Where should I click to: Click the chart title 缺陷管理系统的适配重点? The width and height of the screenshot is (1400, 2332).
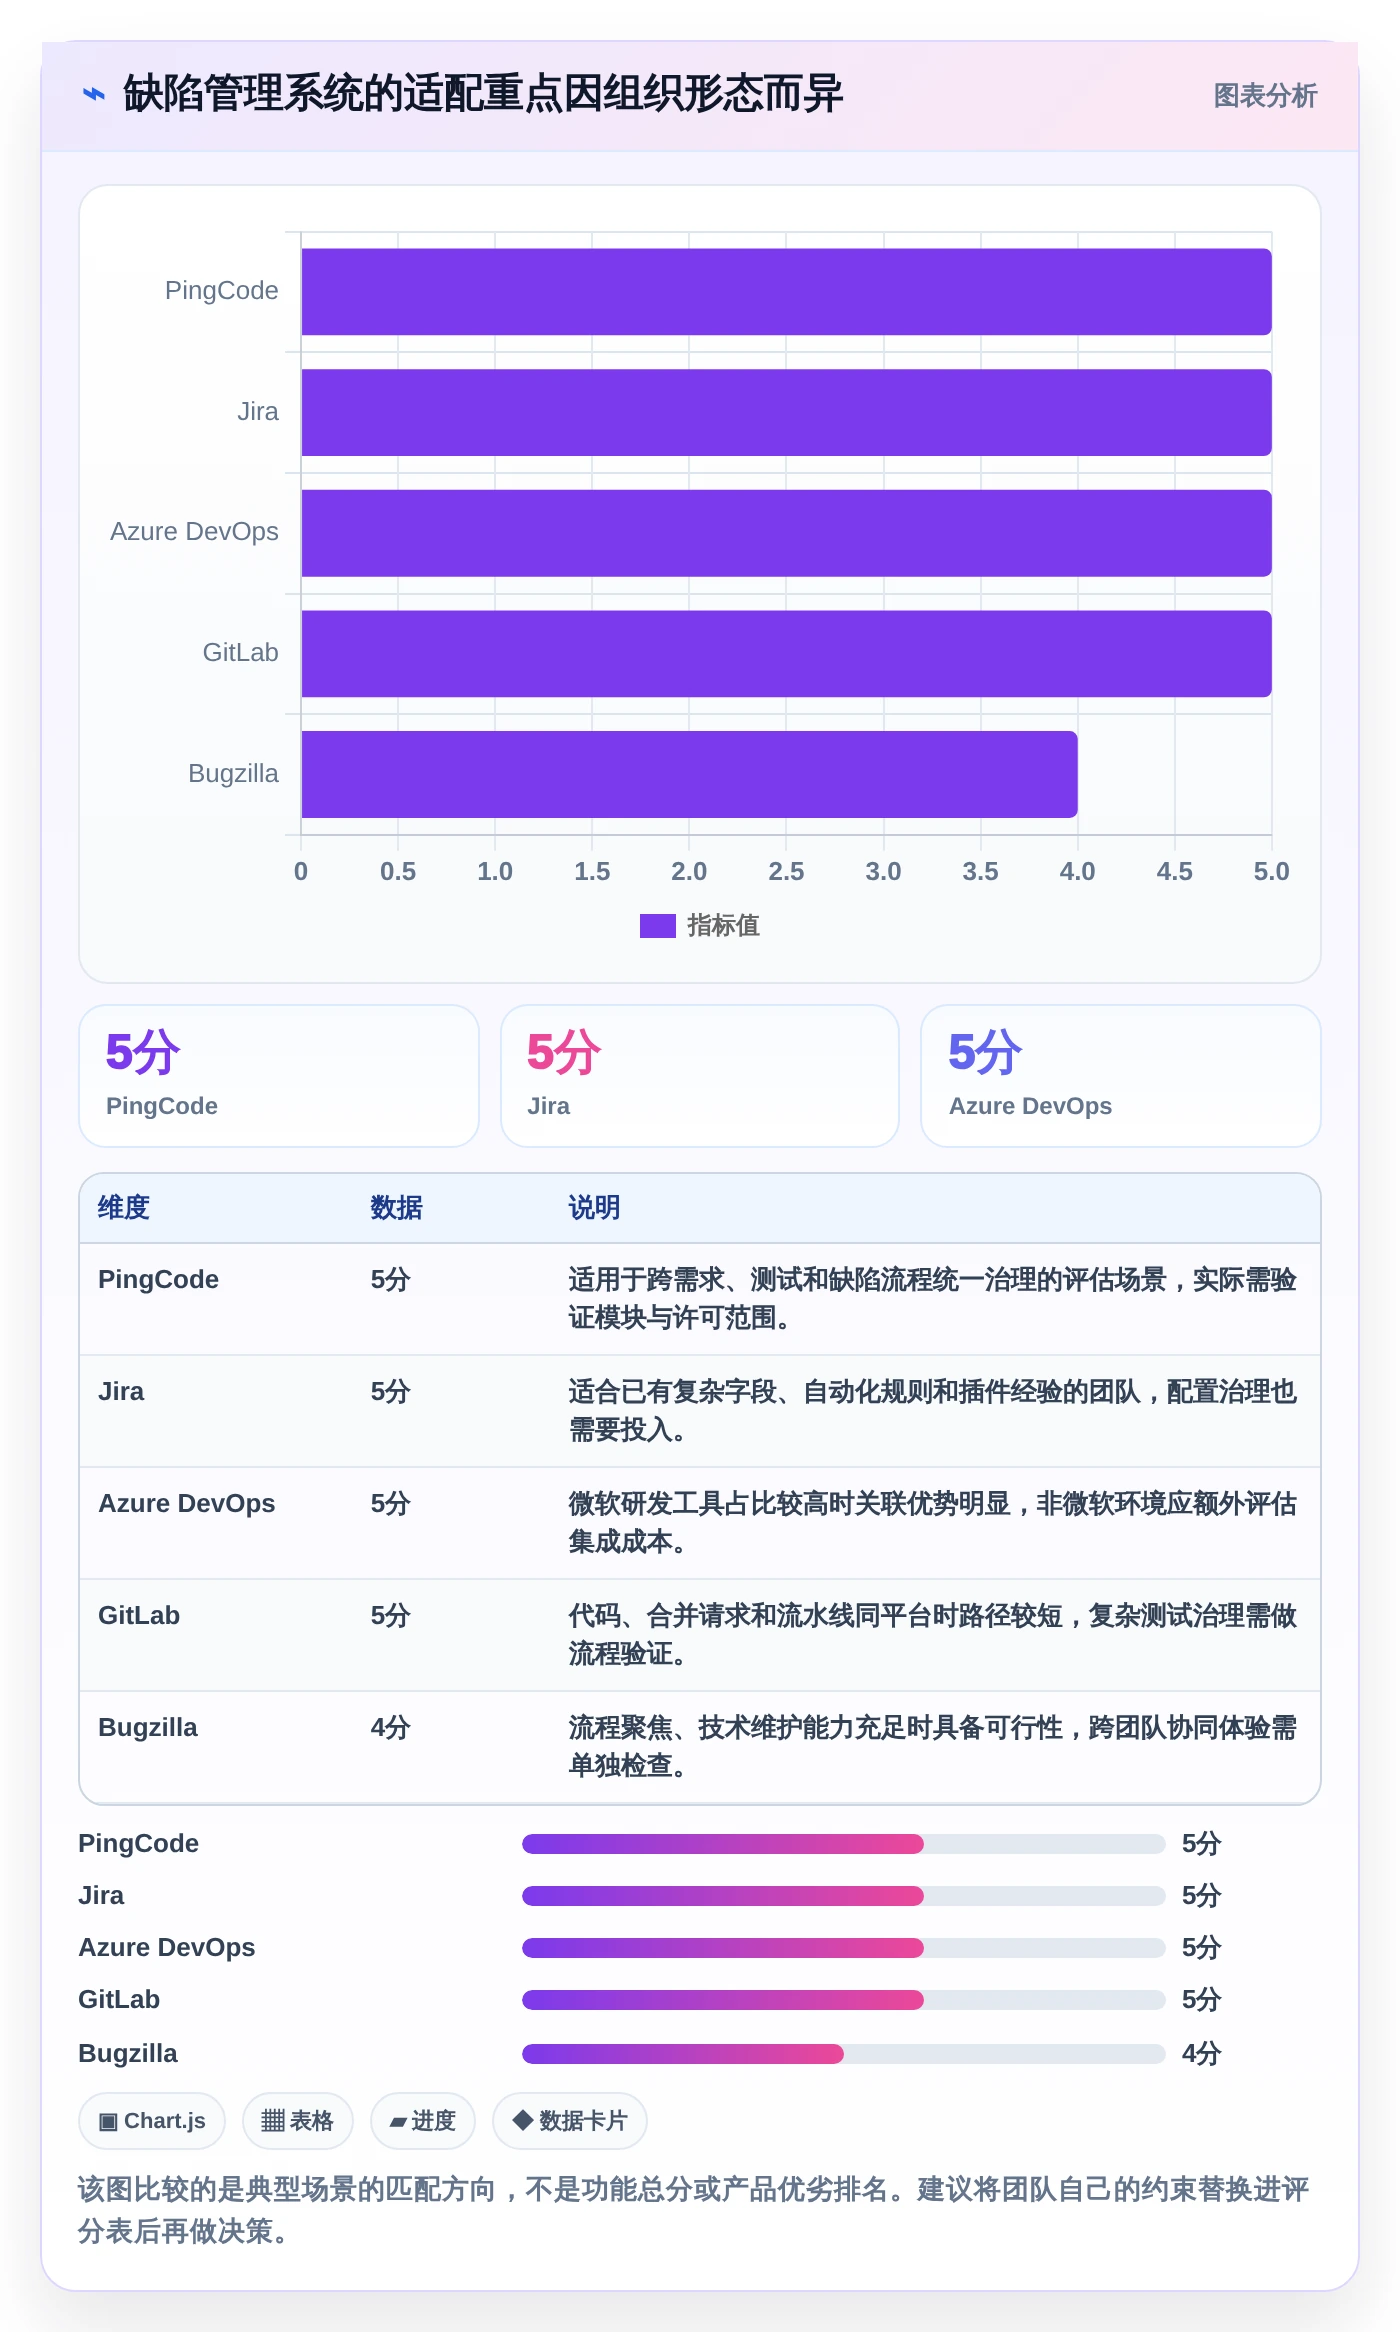[483, 95]
